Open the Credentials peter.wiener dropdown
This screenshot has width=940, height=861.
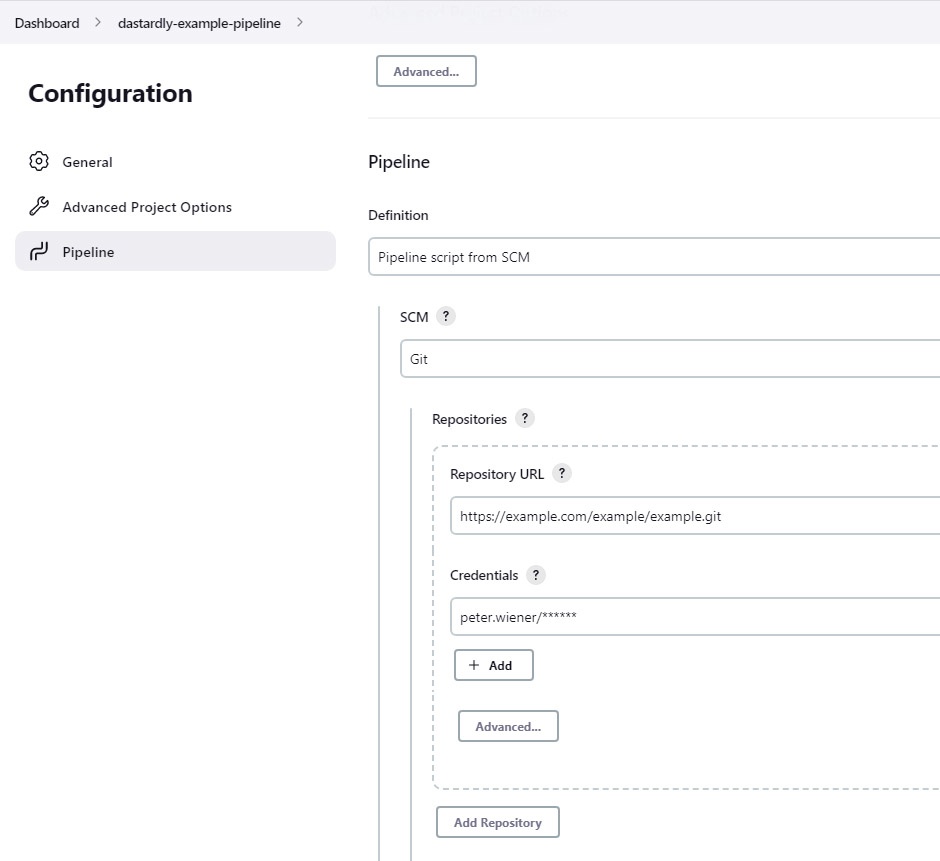pos(695,616)
